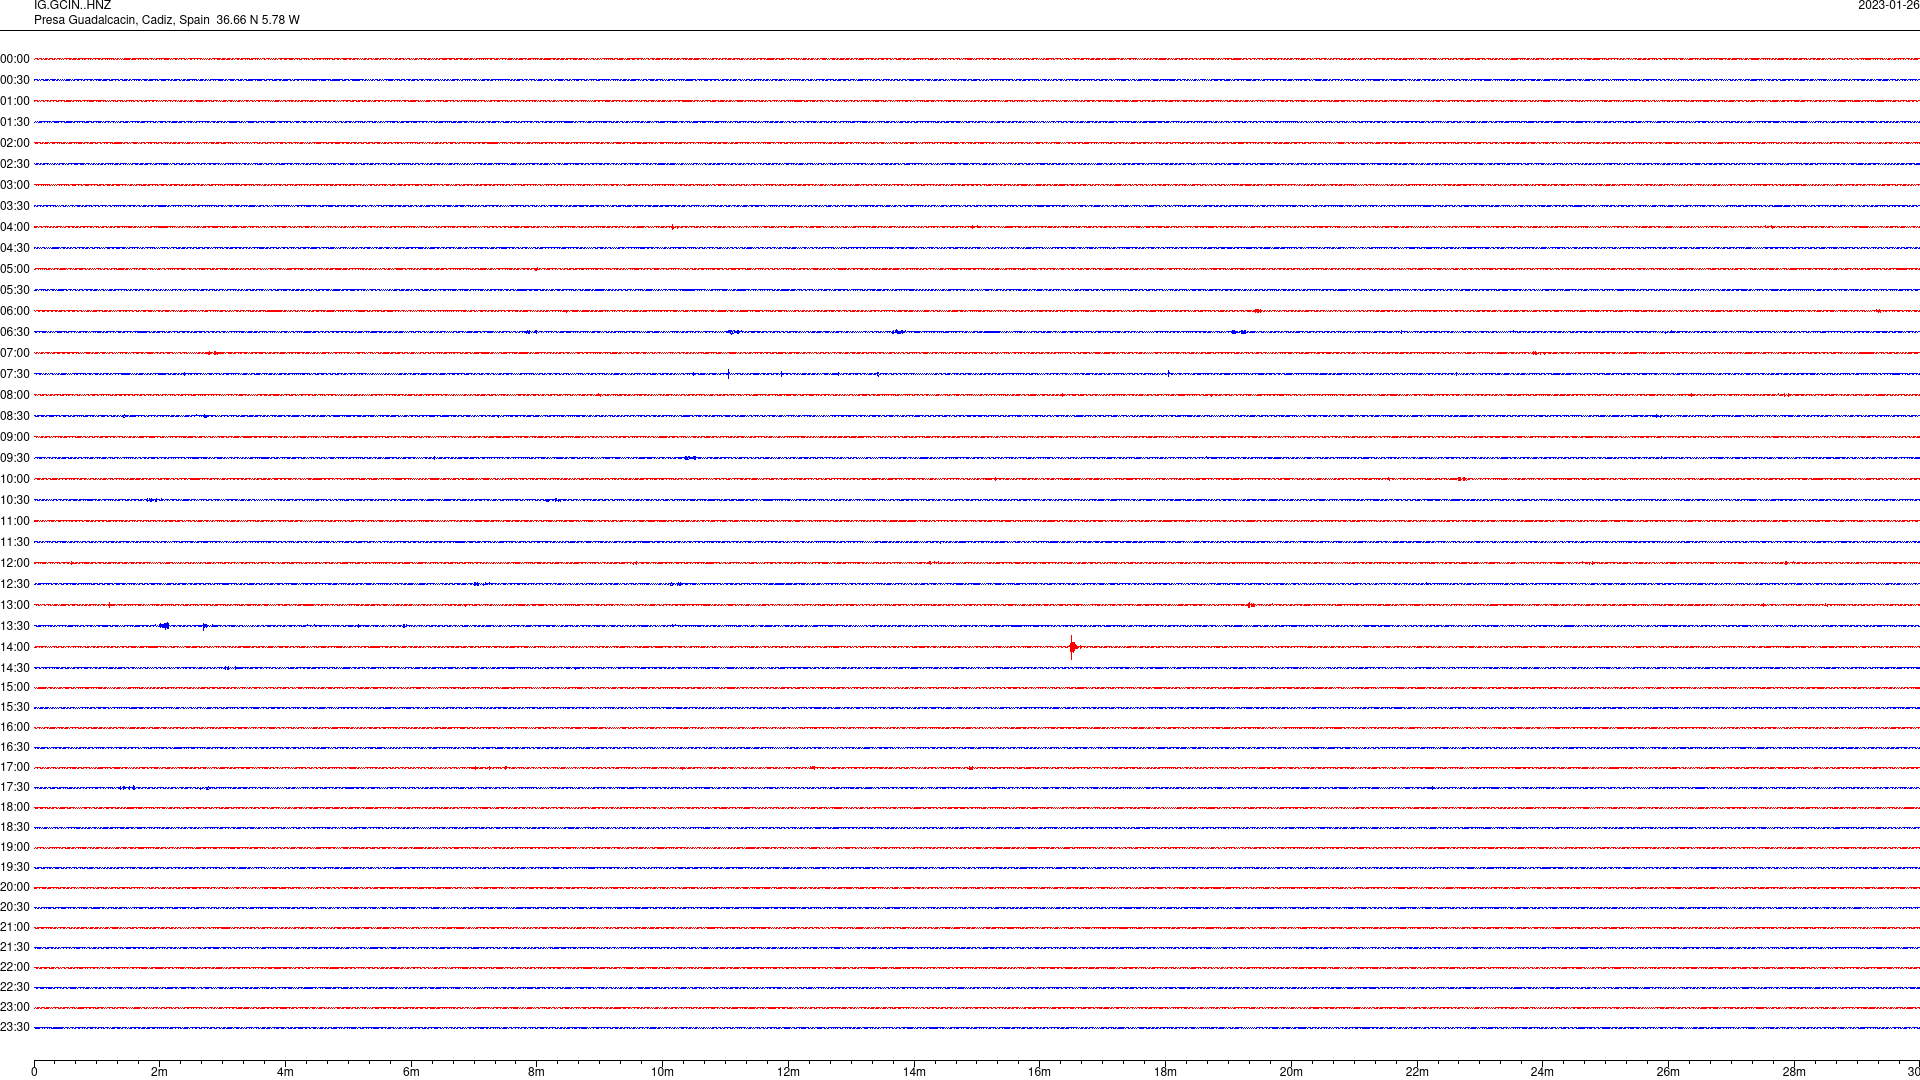Select the 06:30 row label
The height and width of the screenshot is (1080, 1920).
(x=15, y=332)
